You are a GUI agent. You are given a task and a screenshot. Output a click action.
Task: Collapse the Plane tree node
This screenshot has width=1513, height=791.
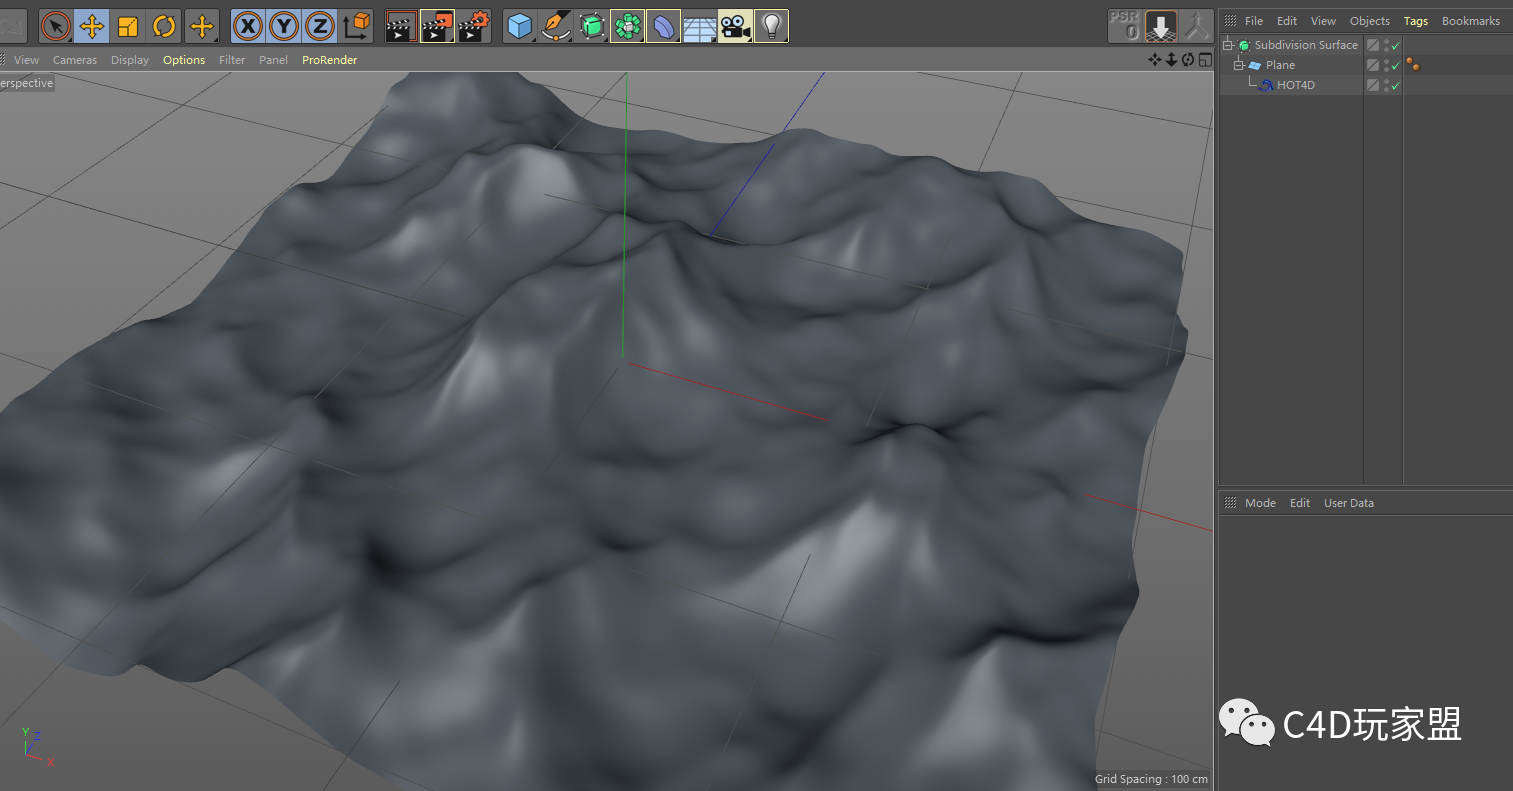[1238, 65]
